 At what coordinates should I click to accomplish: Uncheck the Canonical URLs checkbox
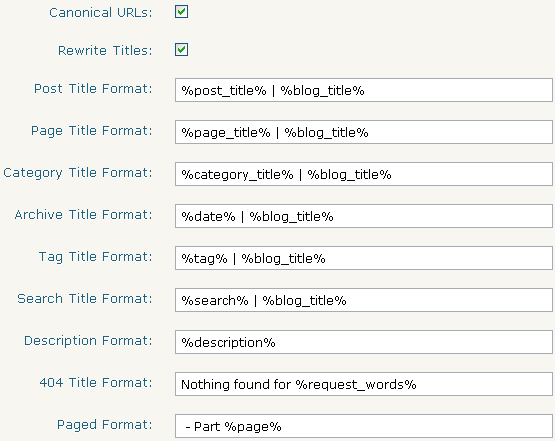181,12
